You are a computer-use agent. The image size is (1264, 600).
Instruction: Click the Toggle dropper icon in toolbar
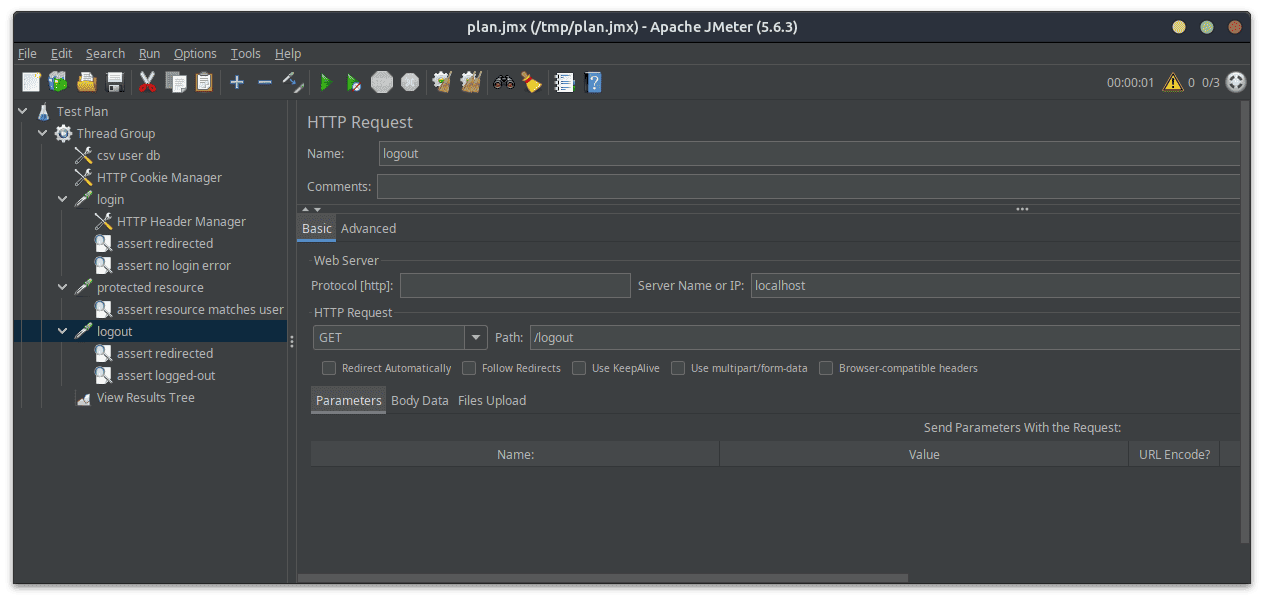click(293, 83)
